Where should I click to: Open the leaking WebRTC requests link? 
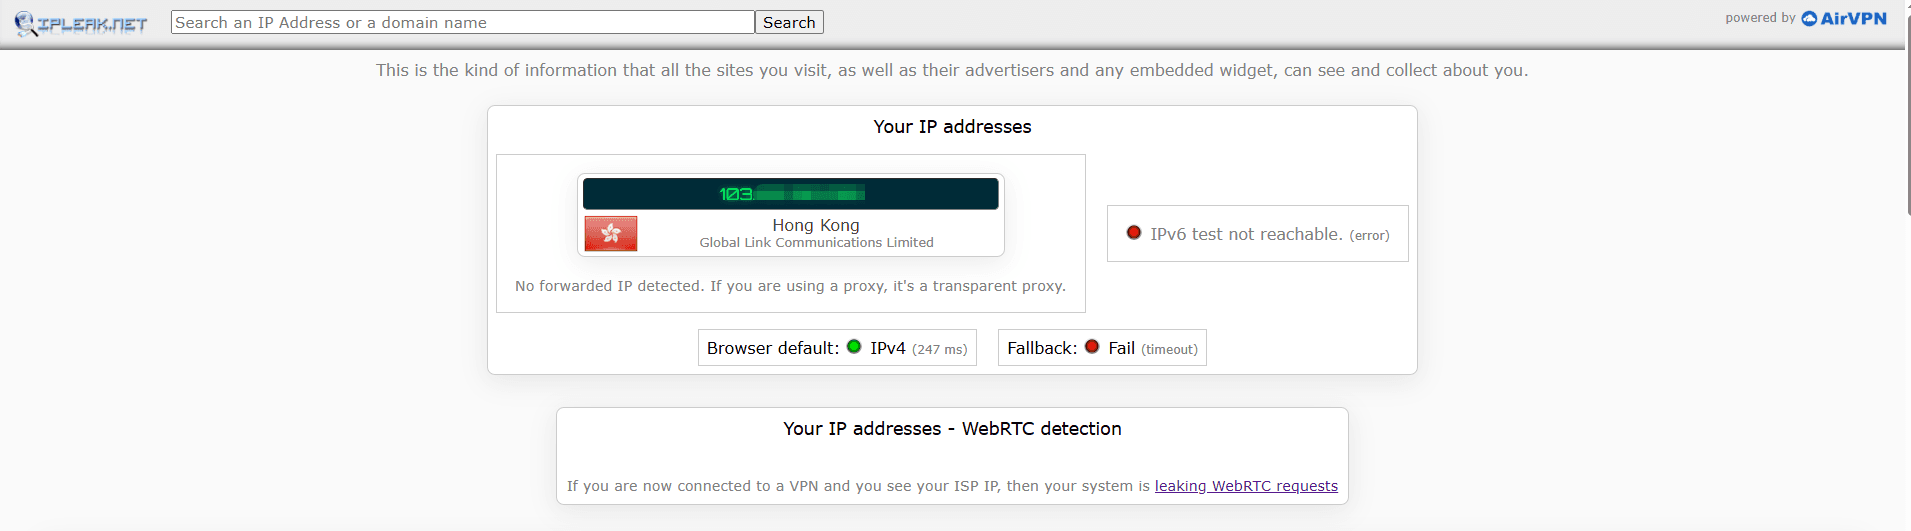coord(1246,486)
